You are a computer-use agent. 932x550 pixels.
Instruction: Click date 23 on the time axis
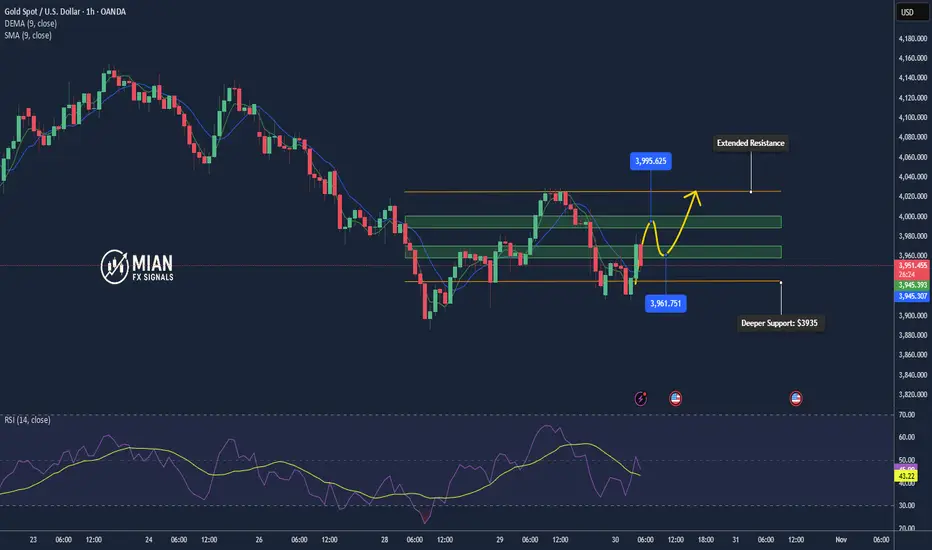point(33,540)
